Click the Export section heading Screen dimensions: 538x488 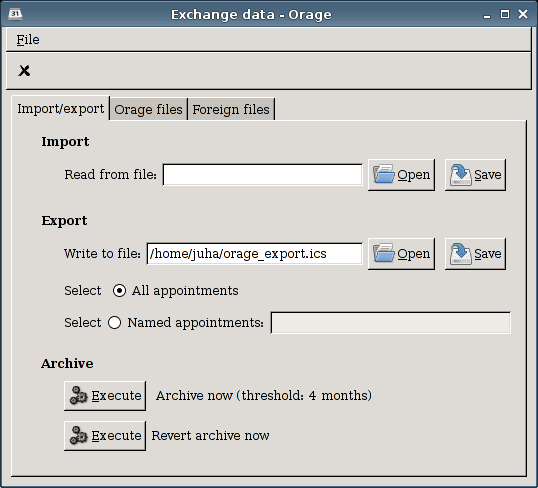pos(64,221)
